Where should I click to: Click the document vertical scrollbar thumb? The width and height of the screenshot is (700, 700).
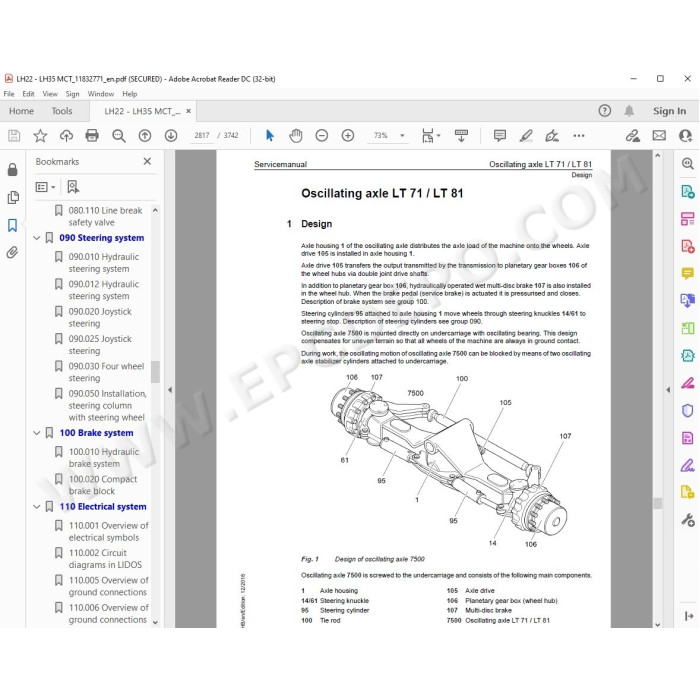click(x=657, y=503)
